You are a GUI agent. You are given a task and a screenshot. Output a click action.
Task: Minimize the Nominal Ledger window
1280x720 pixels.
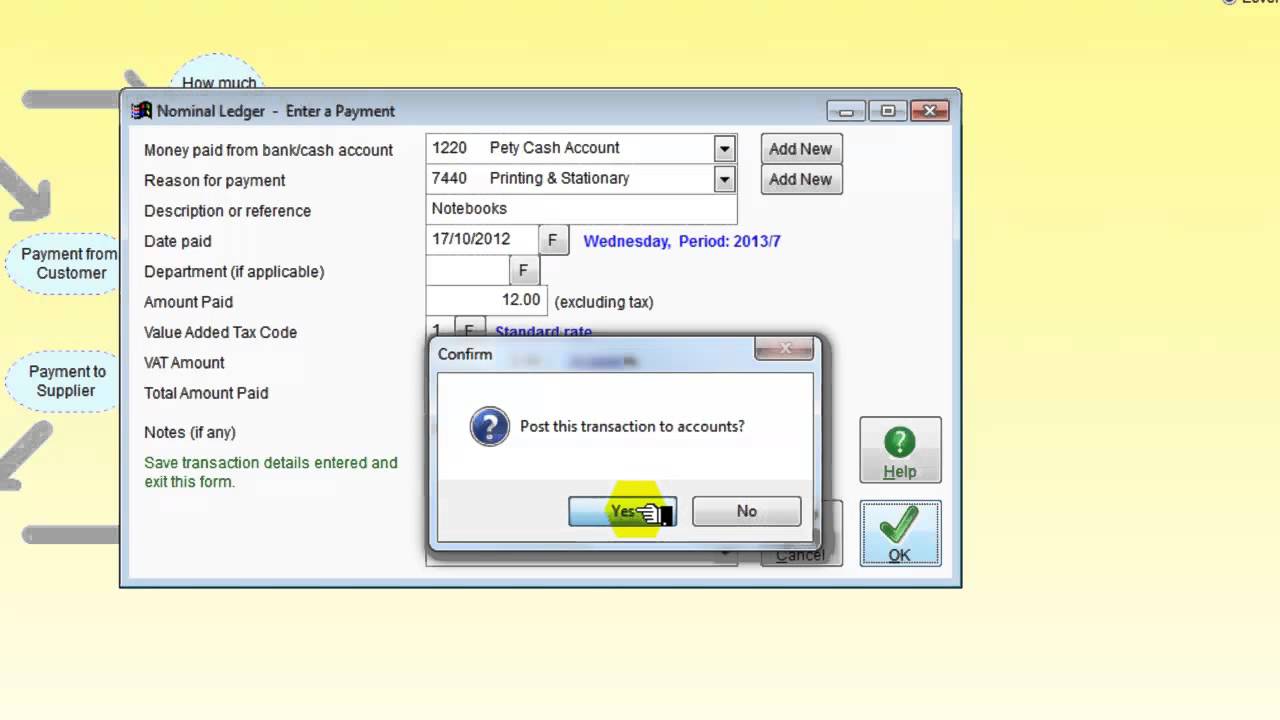(x=846, y=110)
